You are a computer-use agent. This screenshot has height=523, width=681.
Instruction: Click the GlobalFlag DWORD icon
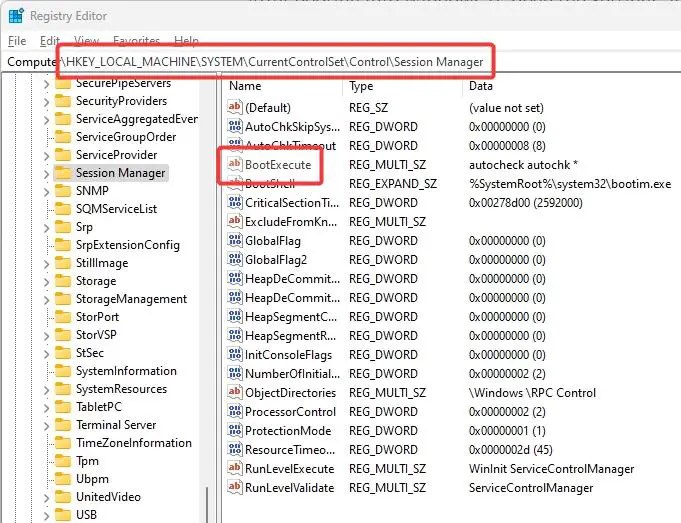[x=235, y=240]
